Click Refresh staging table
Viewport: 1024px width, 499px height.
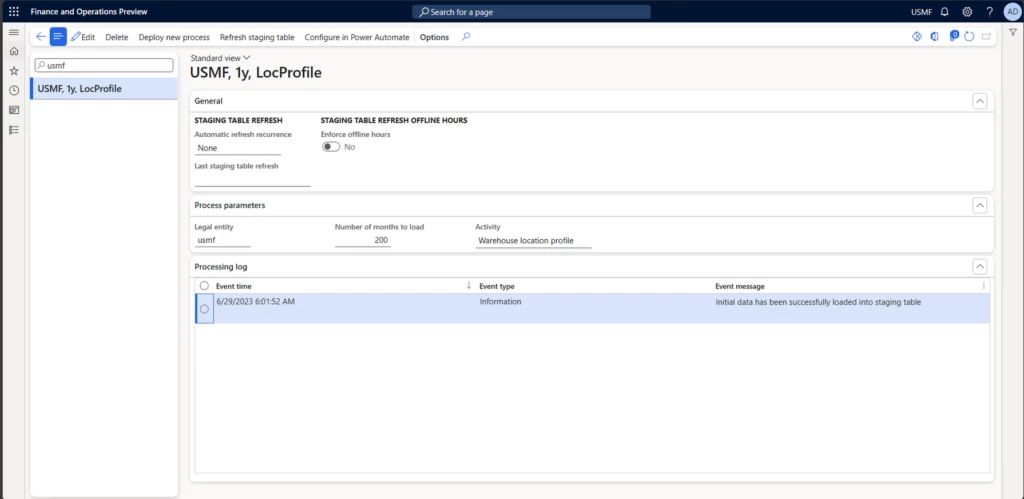pyautogui.click(x=257, y=37)
